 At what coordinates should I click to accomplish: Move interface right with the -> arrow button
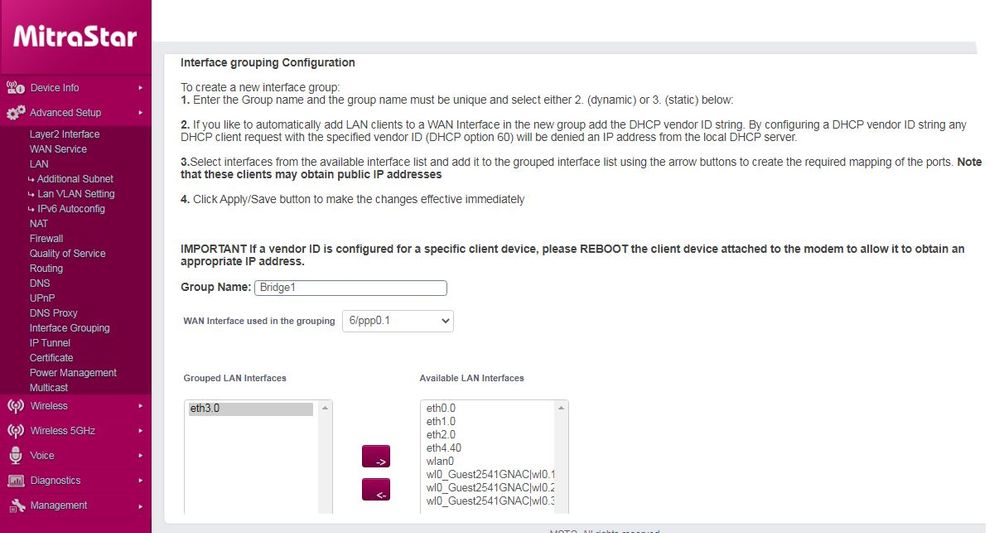click(x=376, y=457)
